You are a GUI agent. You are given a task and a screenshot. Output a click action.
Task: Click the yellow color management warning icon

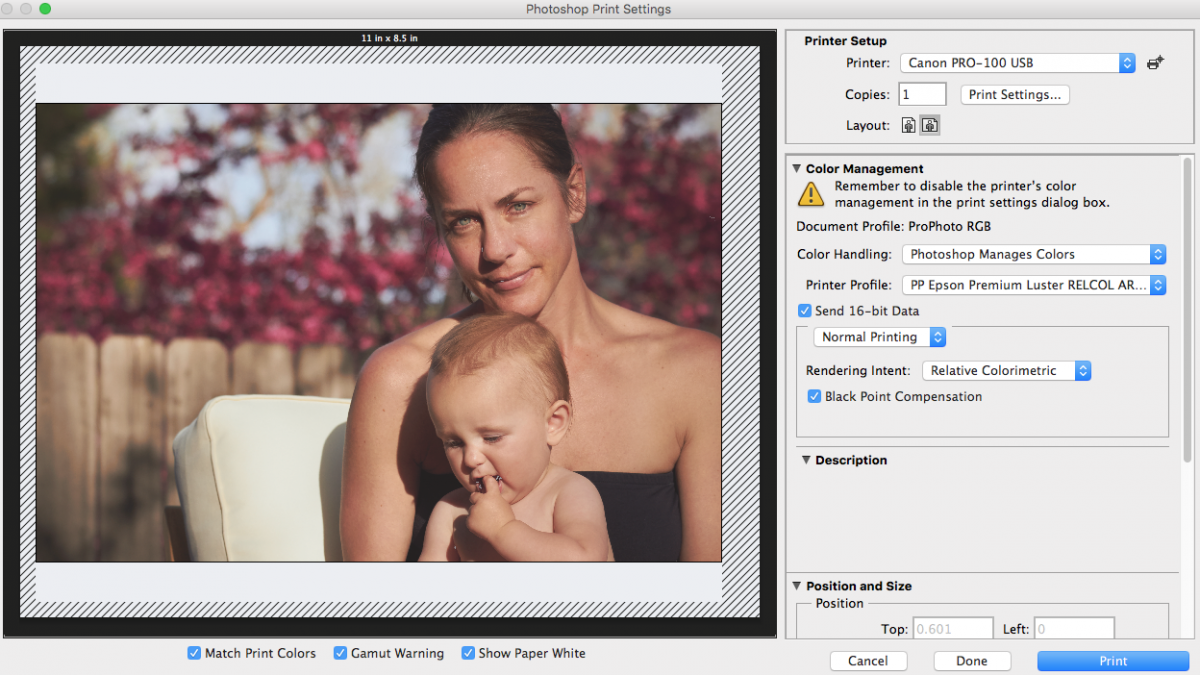click(x=810, y=193)
